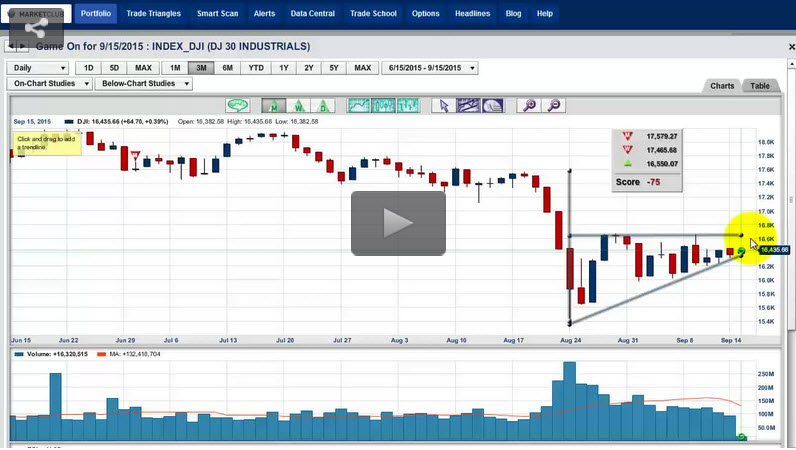Image resolution: width=796 pixels, height=450 pixels.
Task: Open the Data Central link
Action: click(313, 14)
